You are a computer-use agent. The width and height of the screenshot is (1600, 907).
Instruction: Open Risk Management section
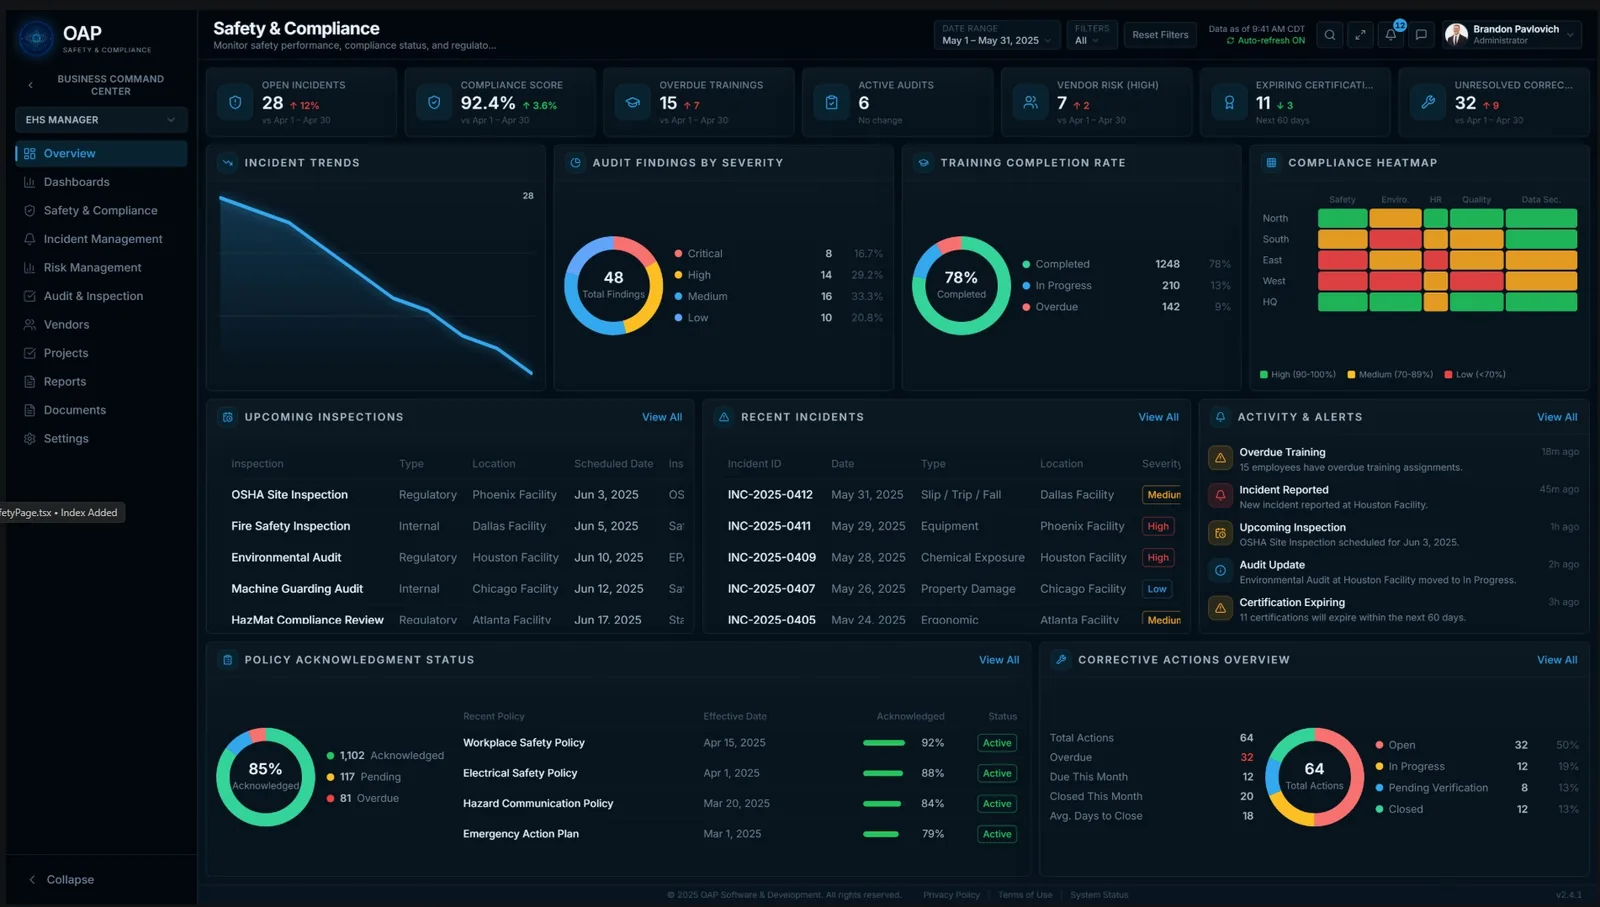(101, 268)
